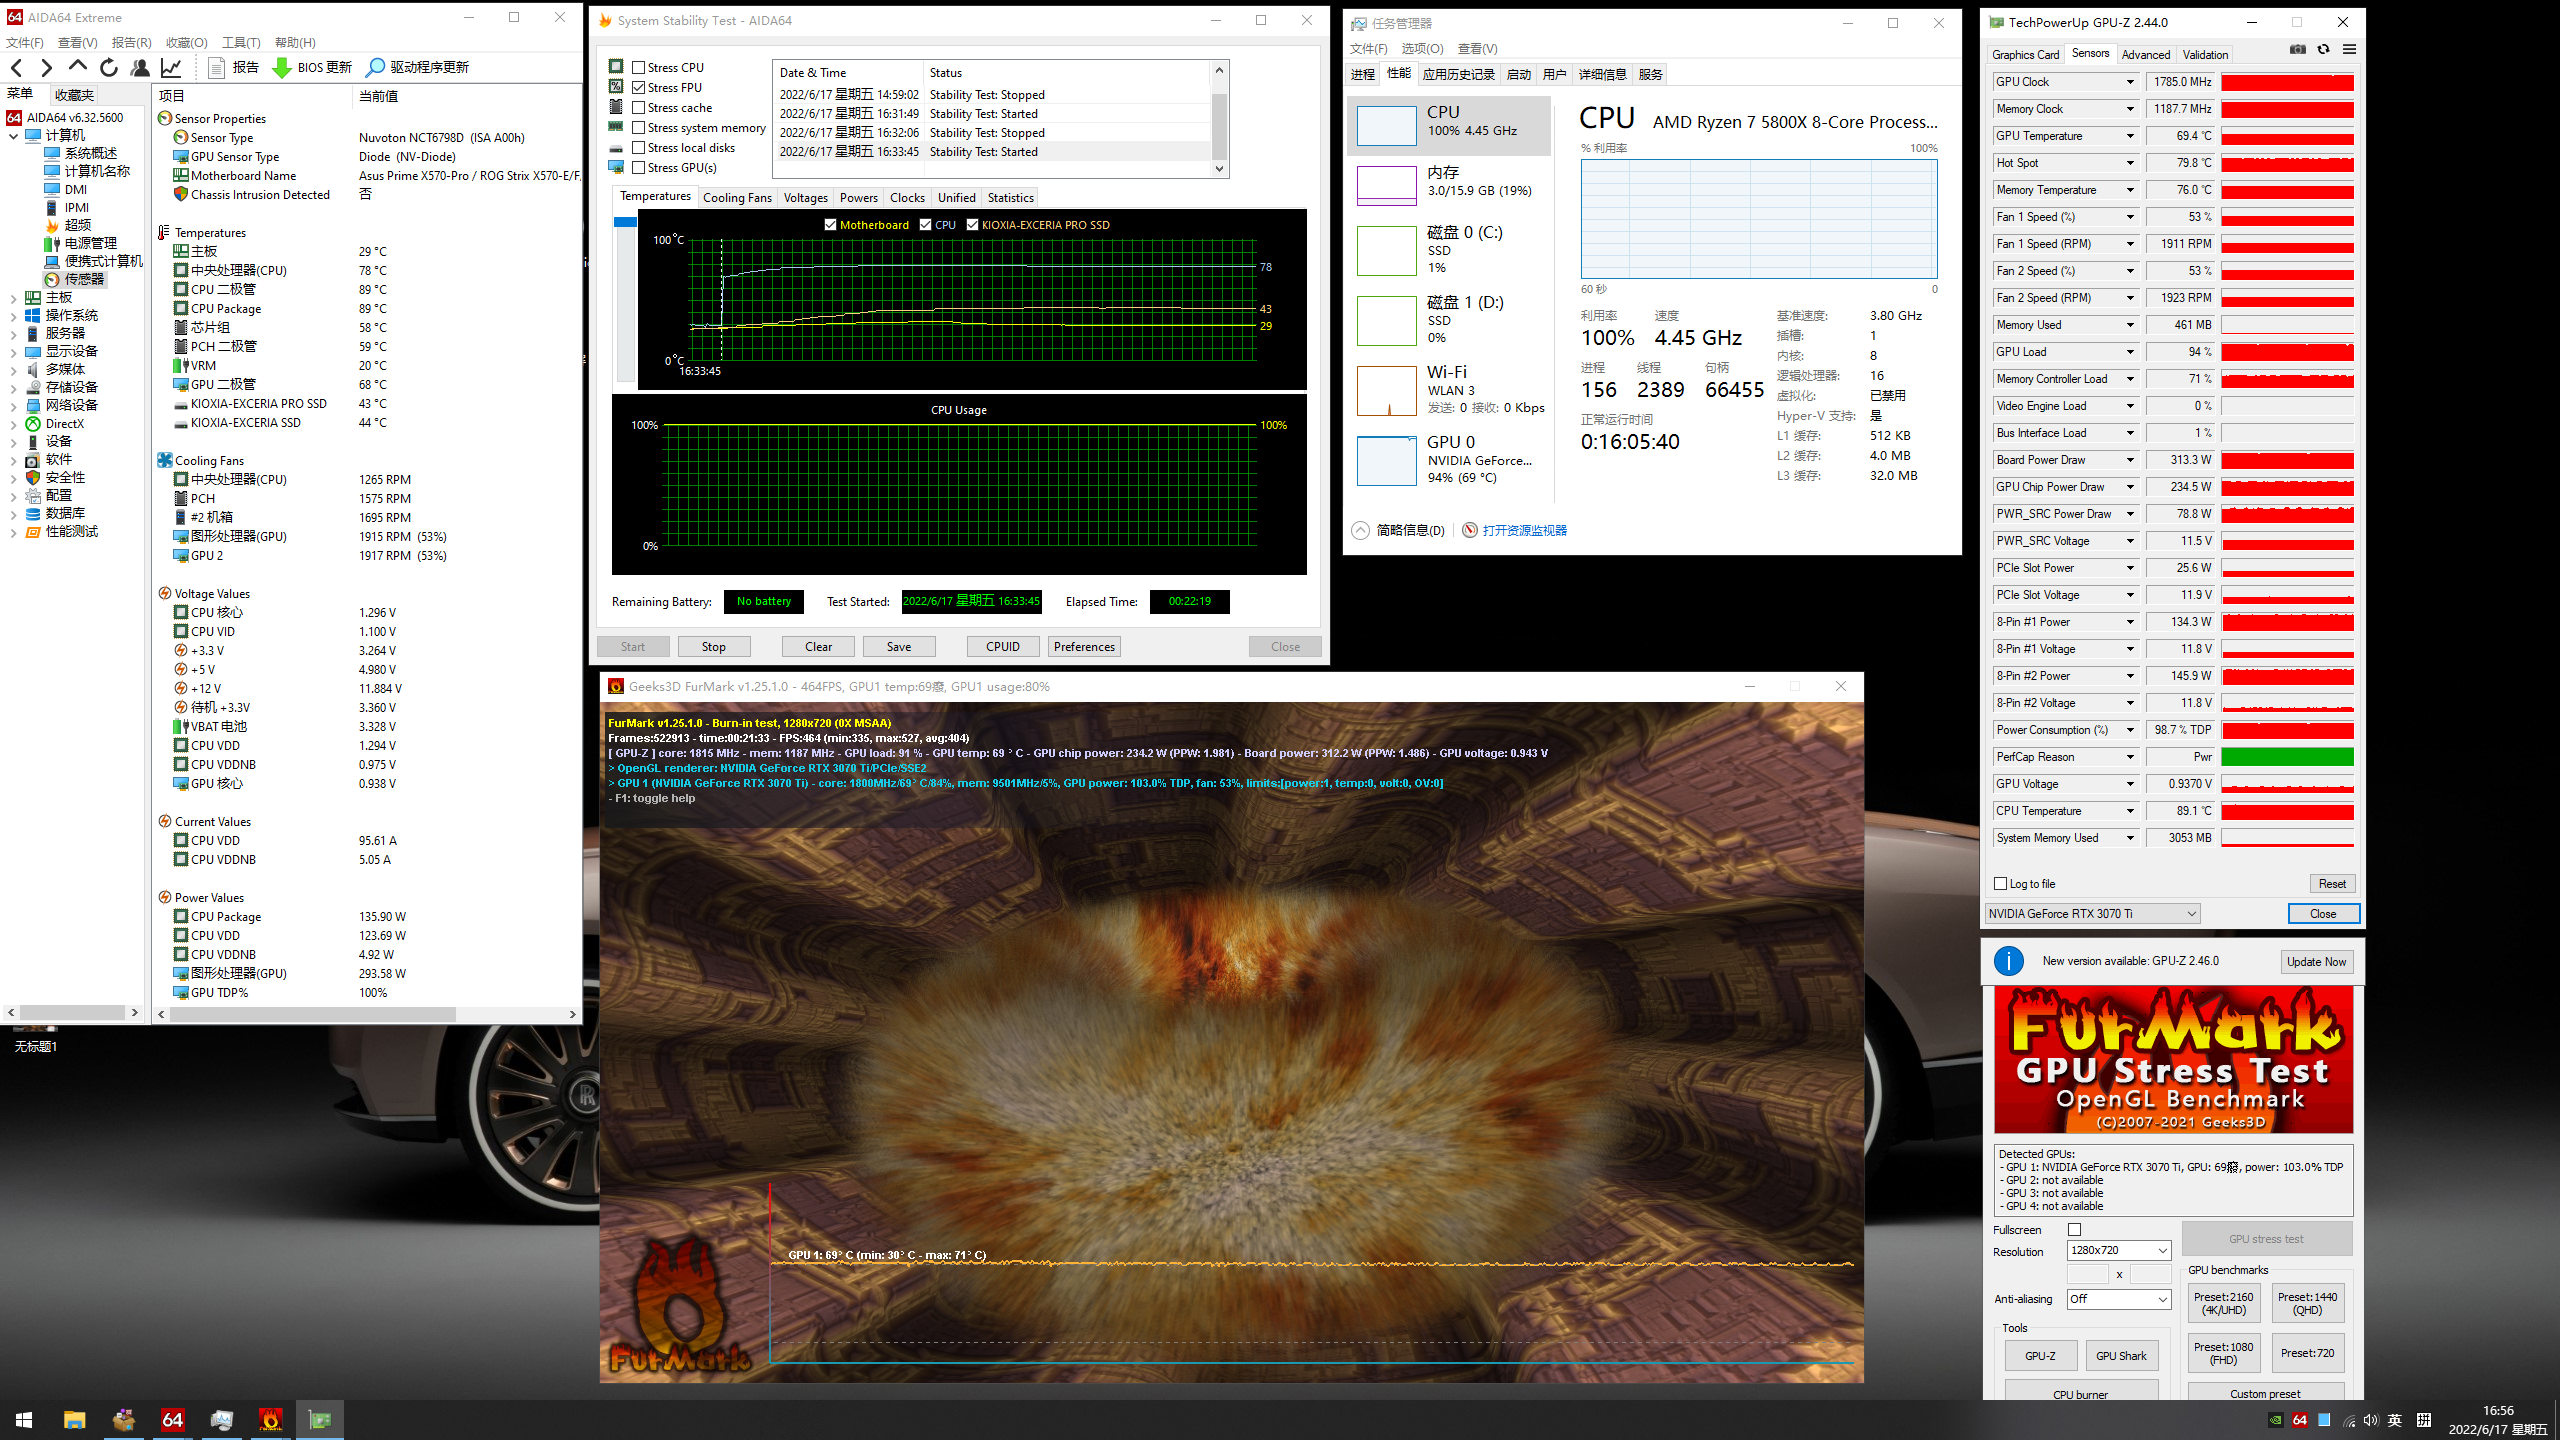Click NVIDIA icon in the system tray
This screenshot has width=2560, height=1440.
pos(2275,1420)
